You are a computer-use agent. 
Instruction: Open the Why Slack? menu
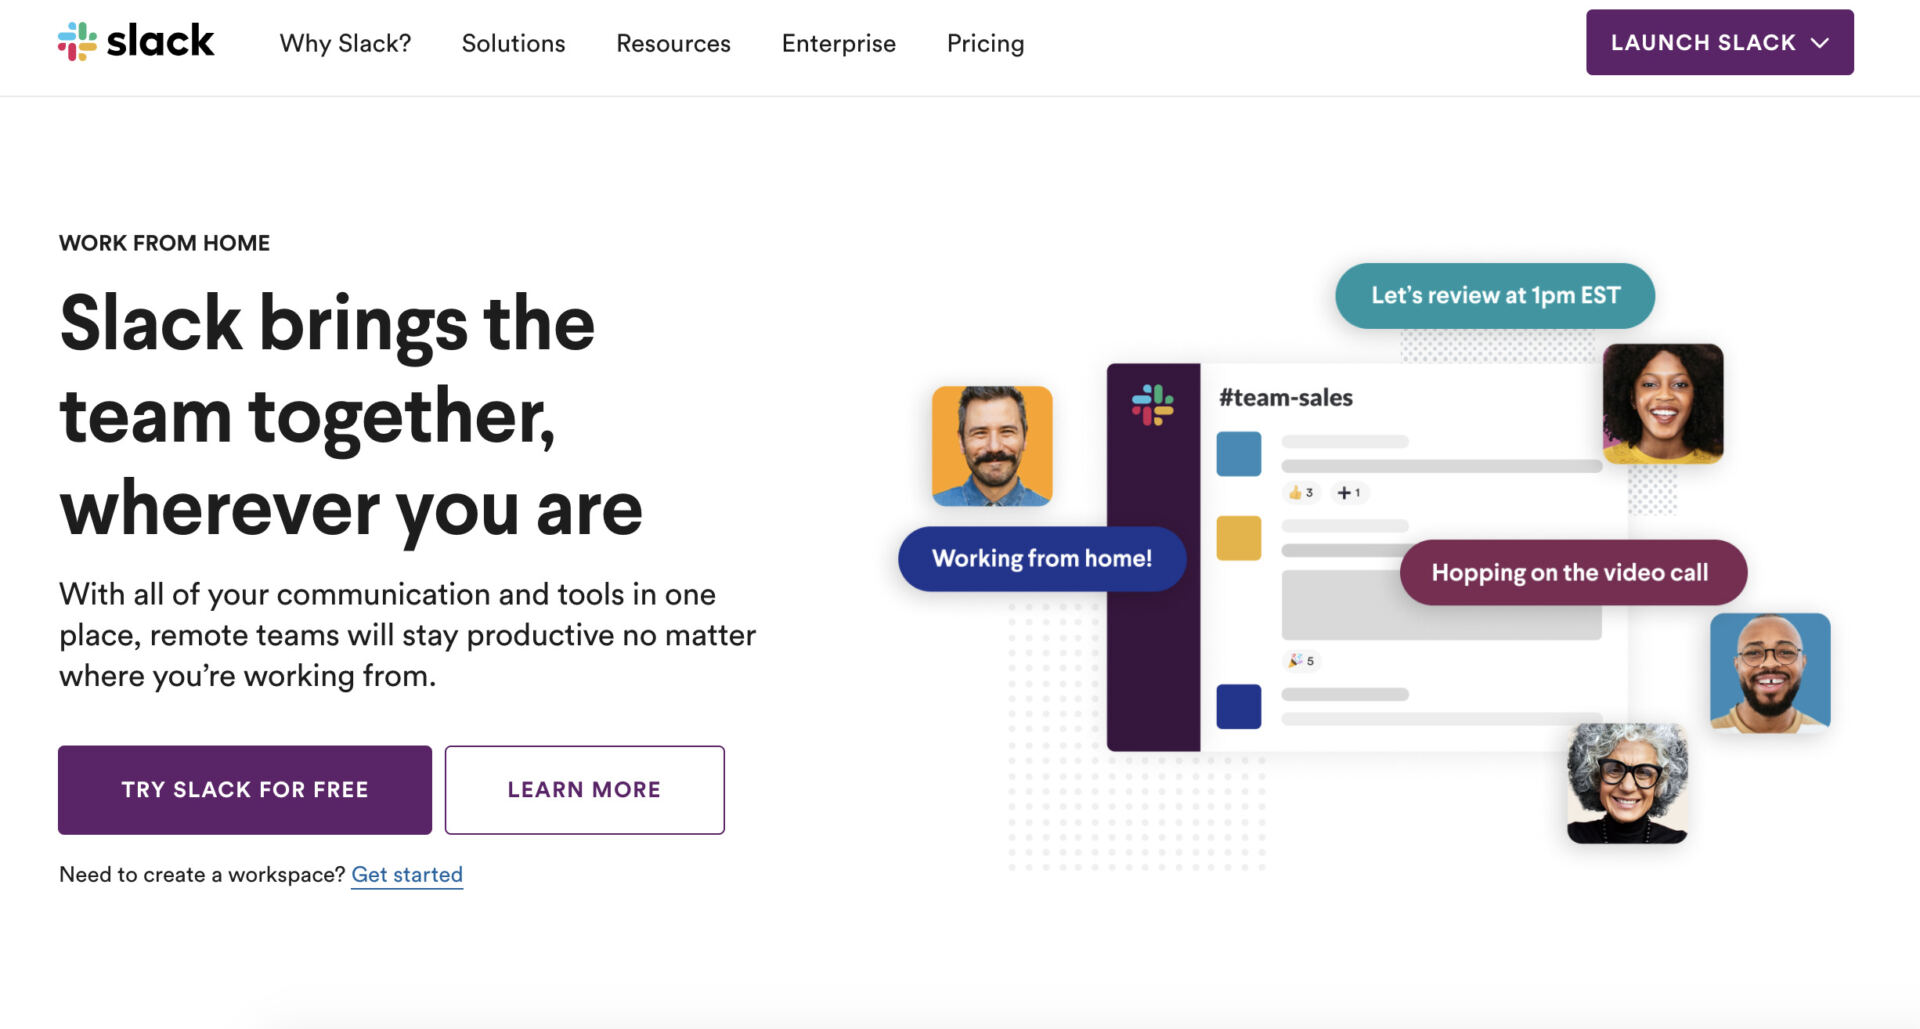coord(345,43)
